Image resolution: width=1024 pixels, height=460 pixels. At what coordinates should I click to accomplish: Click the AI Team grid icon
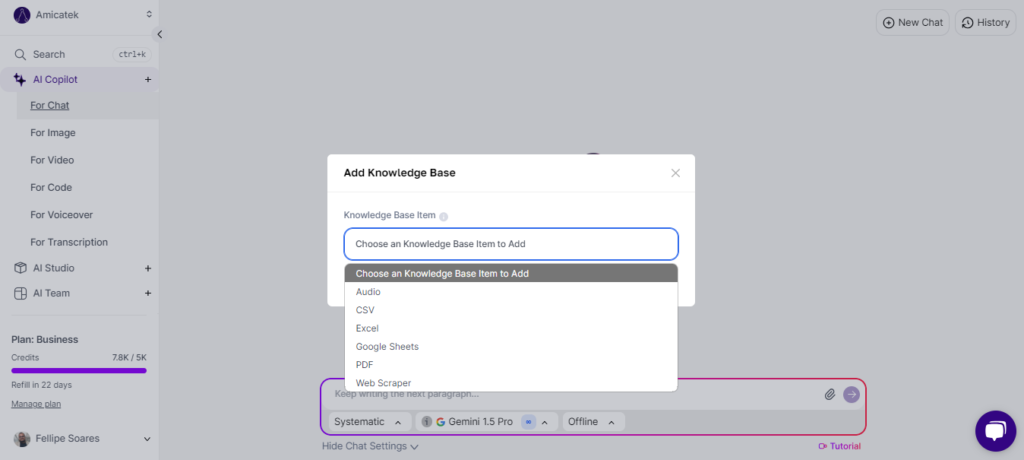tap(20, 293)
